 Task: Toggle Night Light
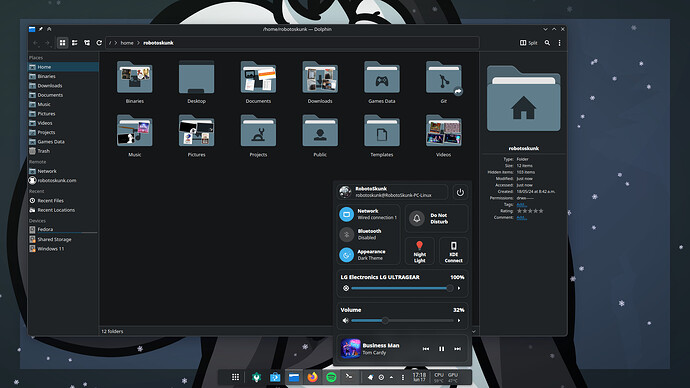tap(419, 251)
